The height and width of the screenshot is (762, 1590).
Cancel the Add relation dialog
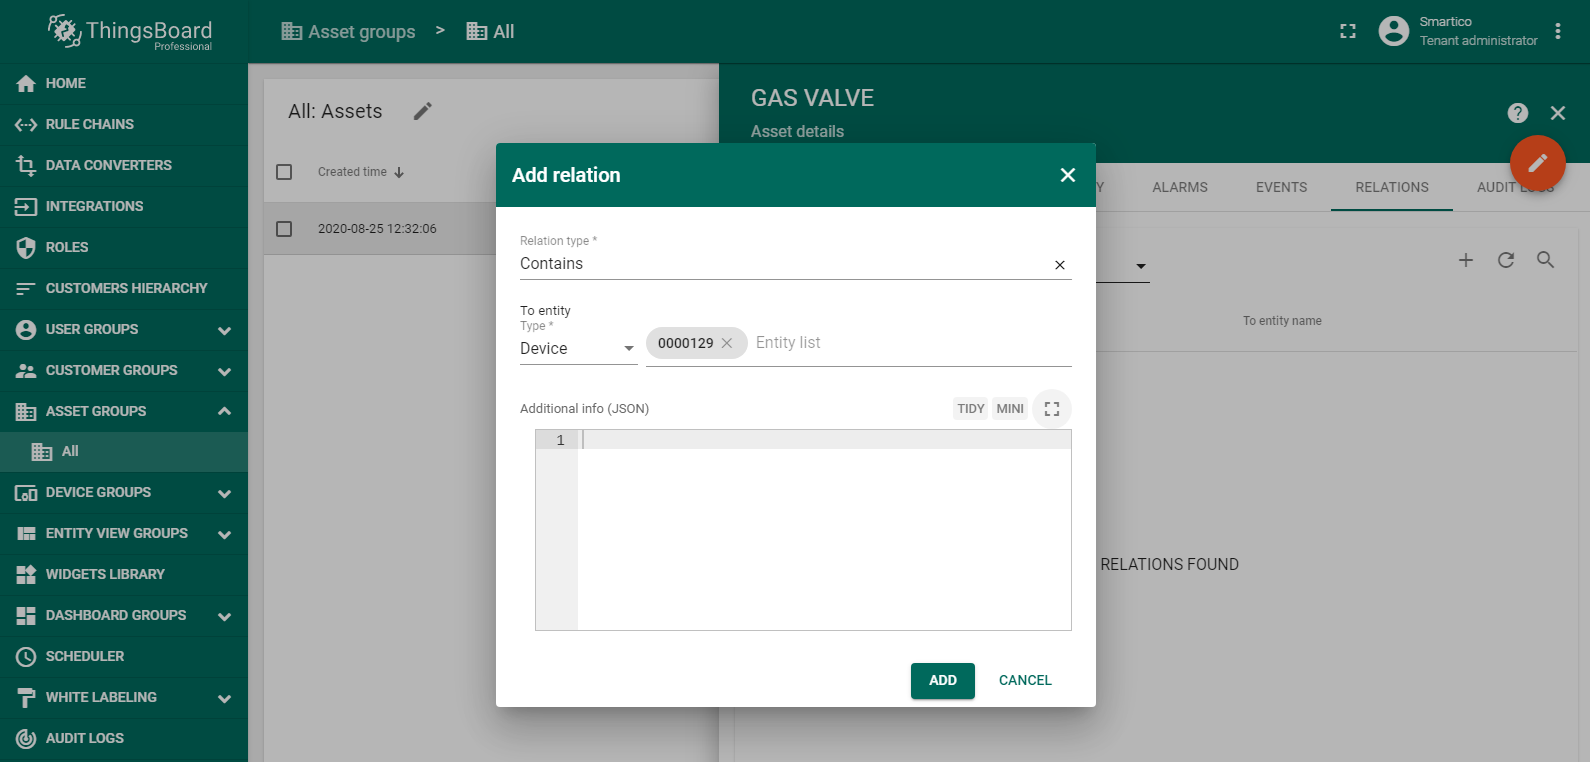click(1024, 680)
